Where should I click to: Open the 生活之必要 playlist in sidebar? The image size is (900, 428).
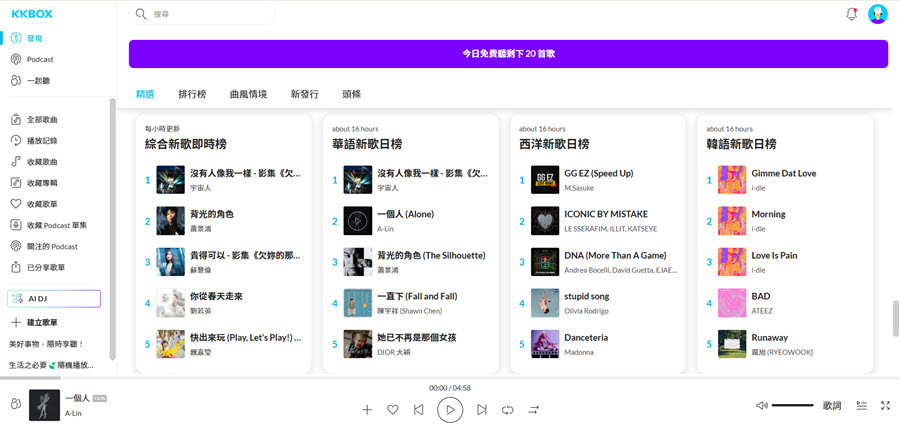point(52,365)
